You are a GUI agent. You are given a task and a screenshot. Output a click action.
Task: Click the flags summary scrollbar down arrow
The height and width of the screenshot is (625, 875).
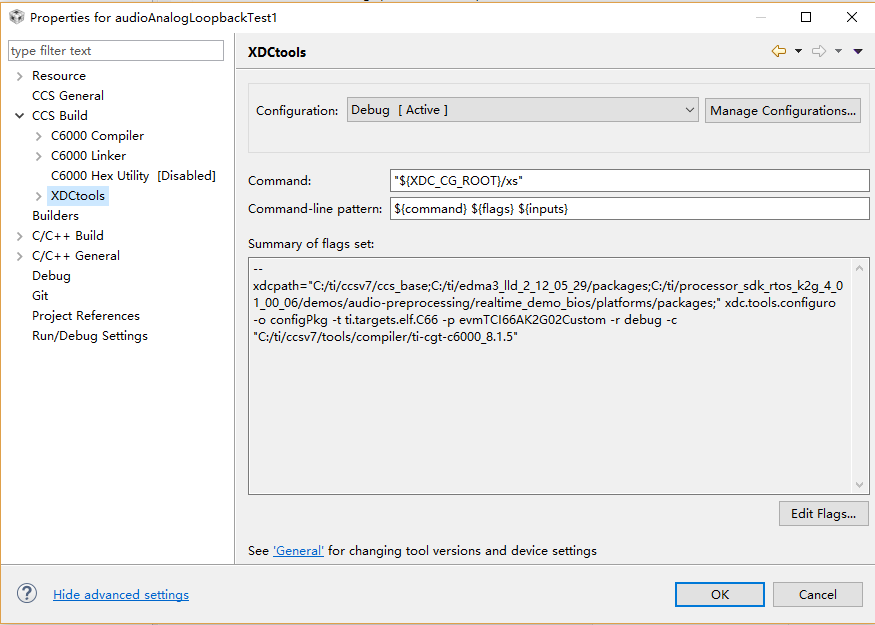click(859, 484)
